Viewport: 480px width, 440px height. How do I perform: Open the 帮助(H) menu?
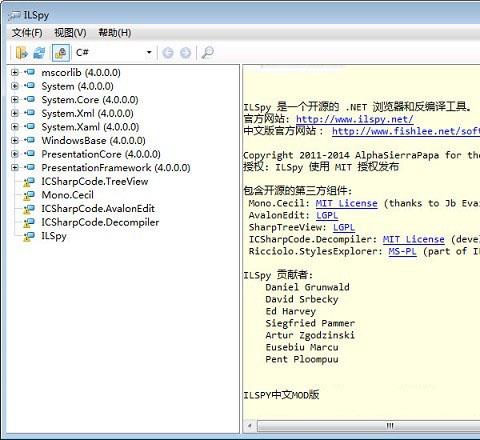(x=114, y=33)
